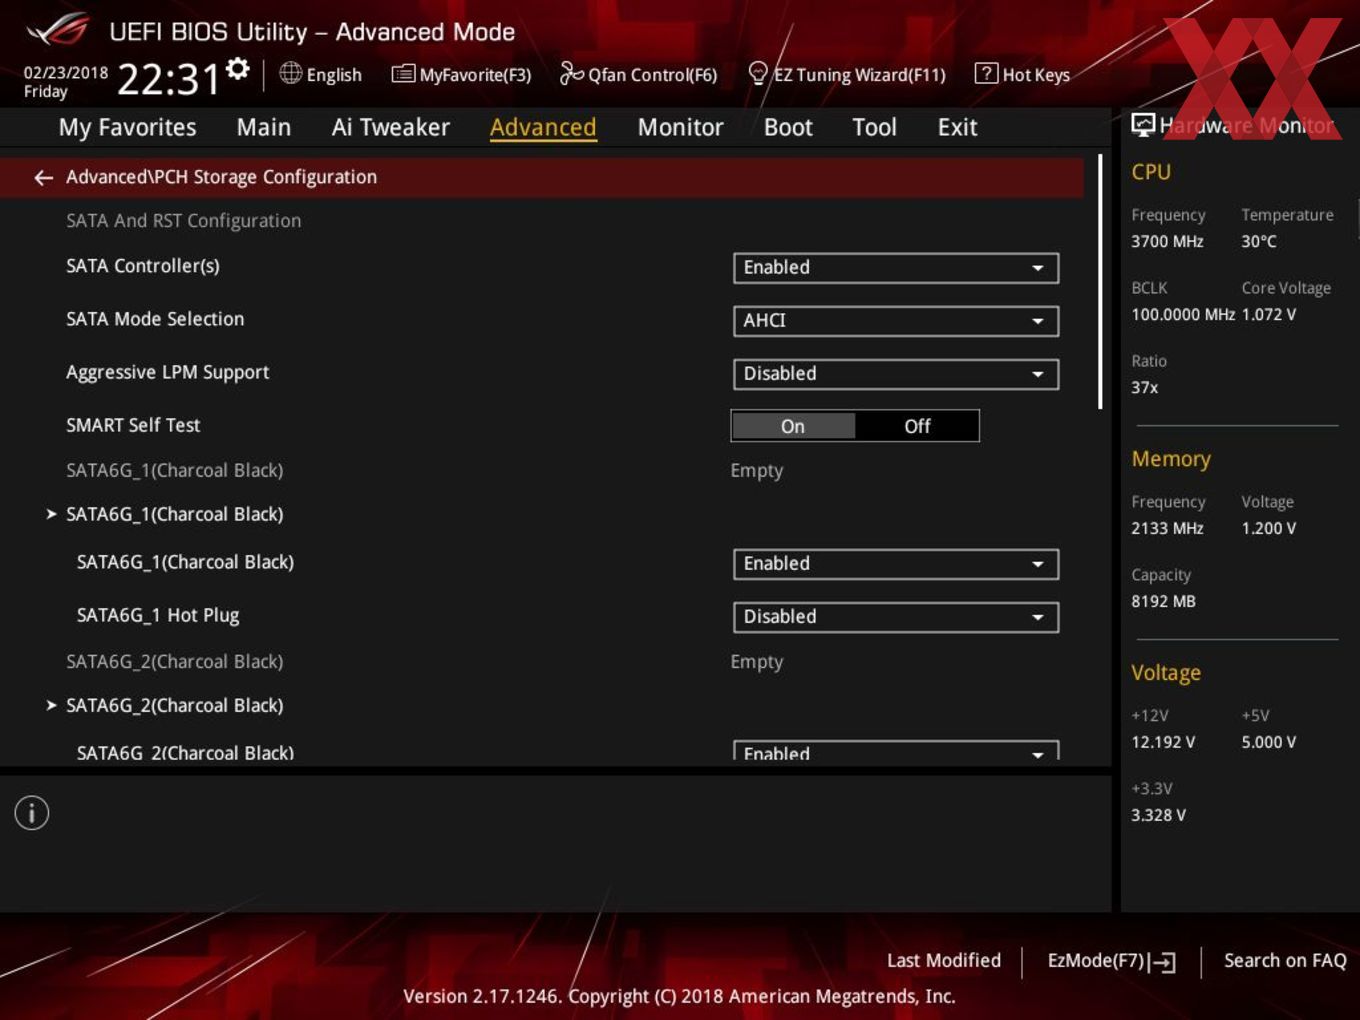The height and width of the screenshot is (1020, 1360).
Task: Click Ratio value 37x
Action: 1145,387
